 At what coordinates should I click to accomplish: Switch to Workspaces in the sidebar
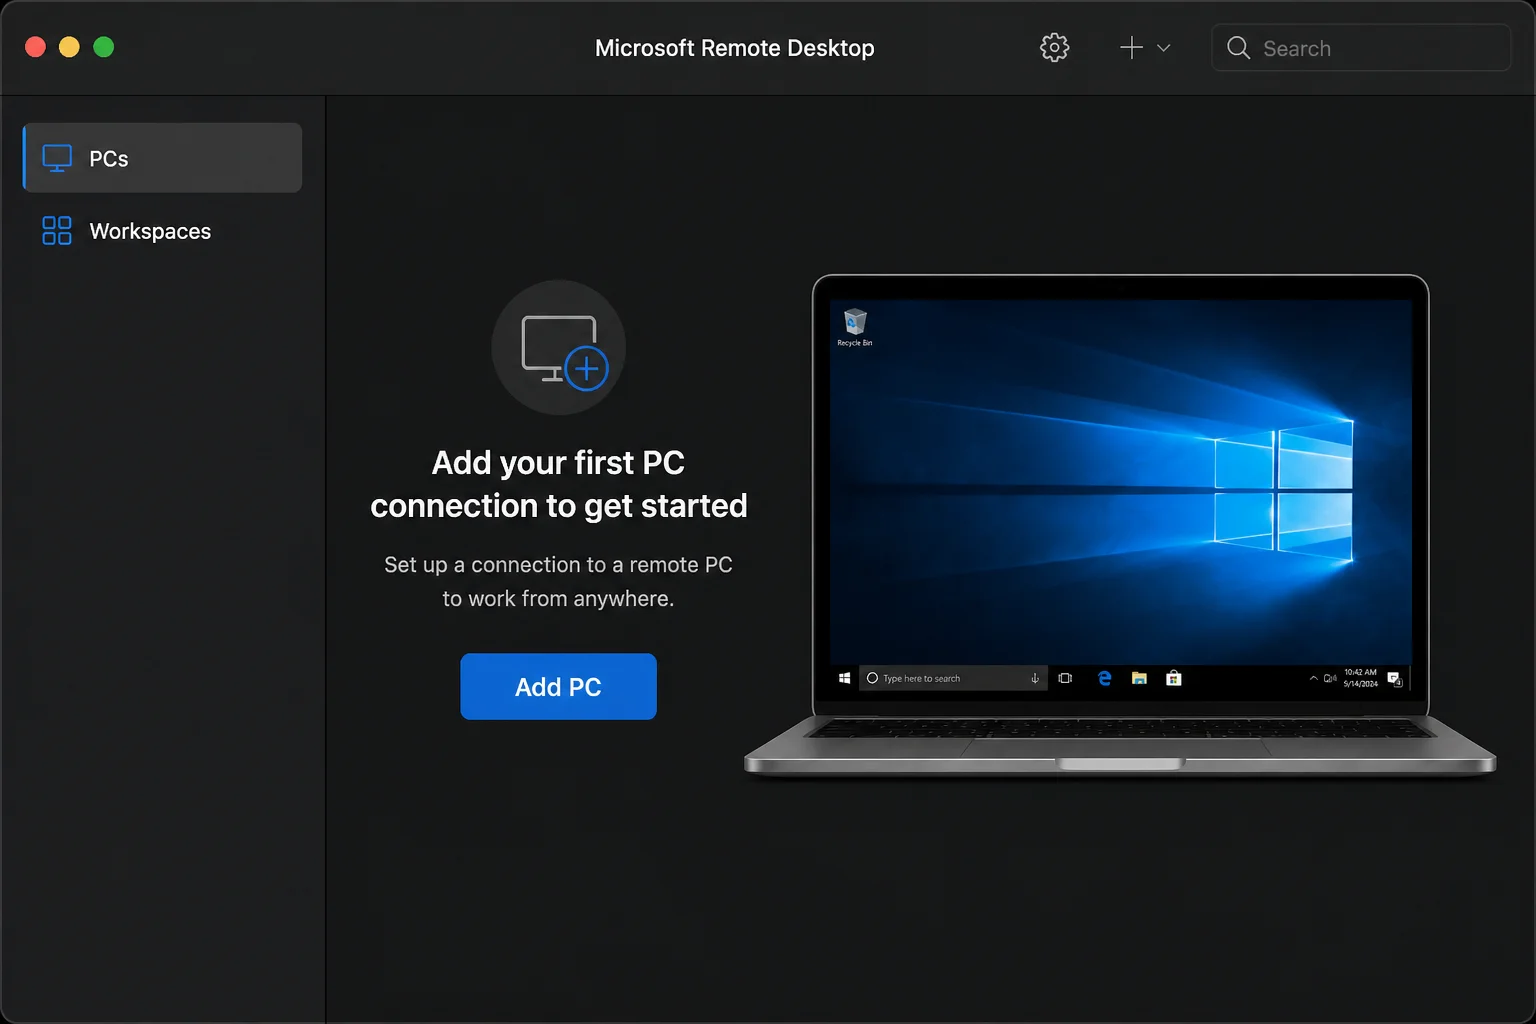(x=163, y=231)
